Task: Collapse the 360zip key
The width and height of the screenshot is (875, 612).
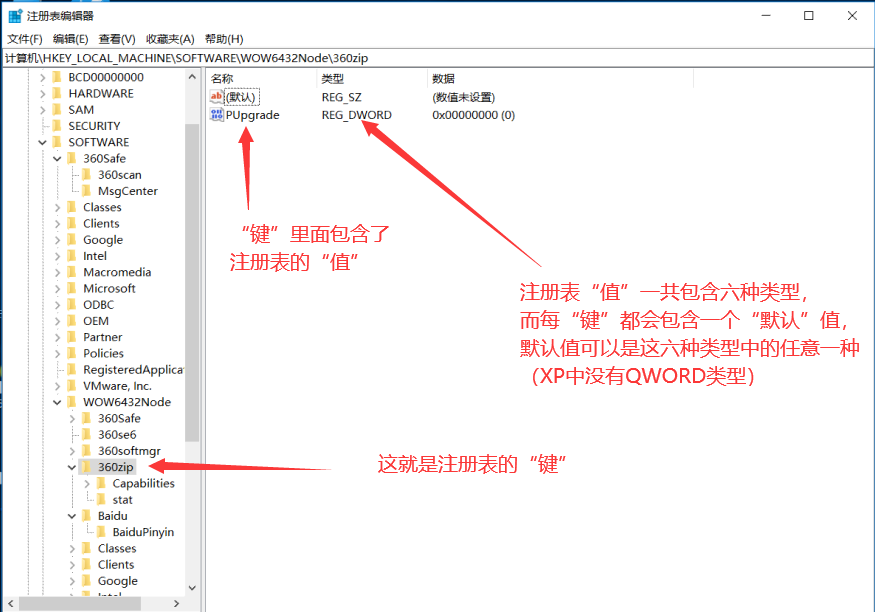Action: [x=72, y=467]
